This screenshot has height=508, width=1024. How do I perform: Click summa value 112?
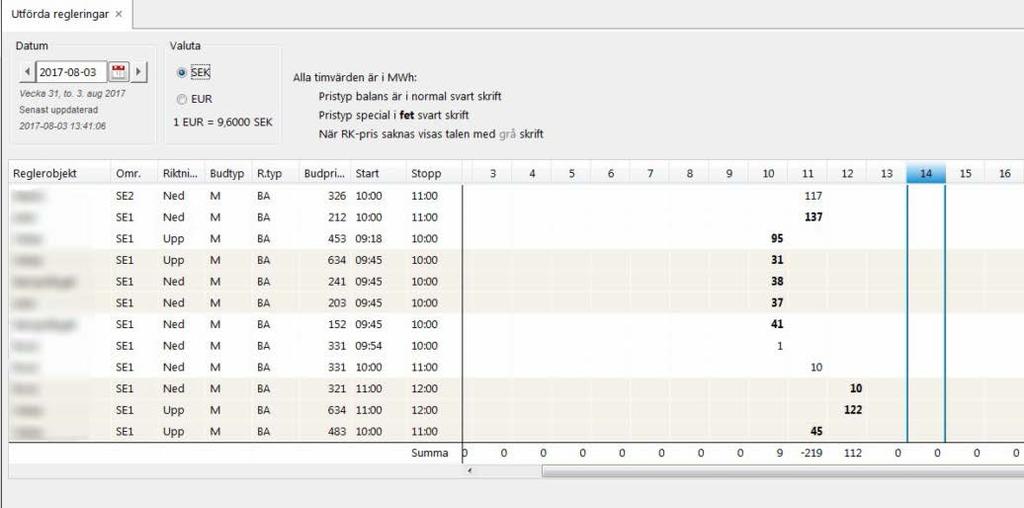pos(853,452)
